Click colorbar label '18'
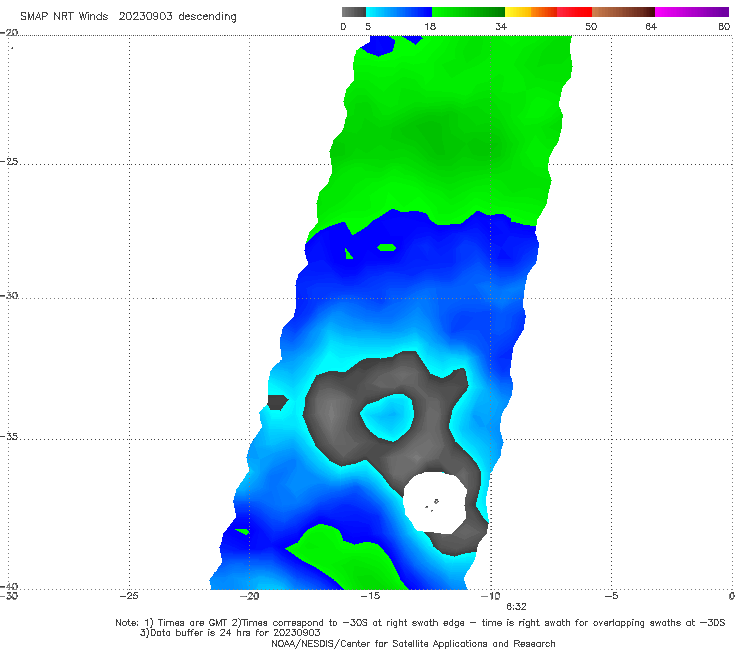The image size is (740, 650). tap(430, 27)
